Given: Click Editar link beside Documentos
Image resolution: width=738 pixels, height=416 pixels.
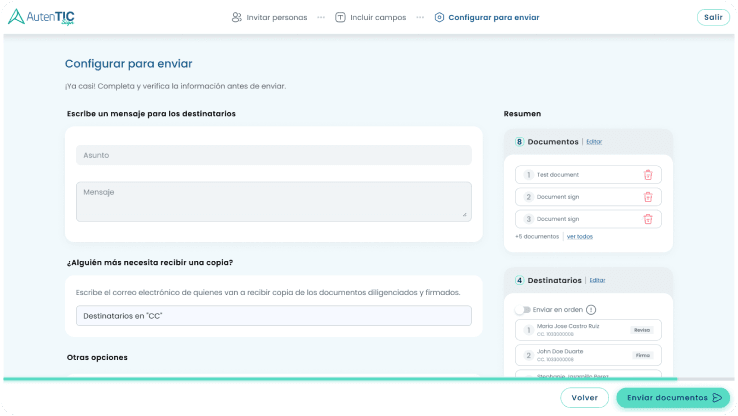Looking at the screenshot, I should click(594, 142).
